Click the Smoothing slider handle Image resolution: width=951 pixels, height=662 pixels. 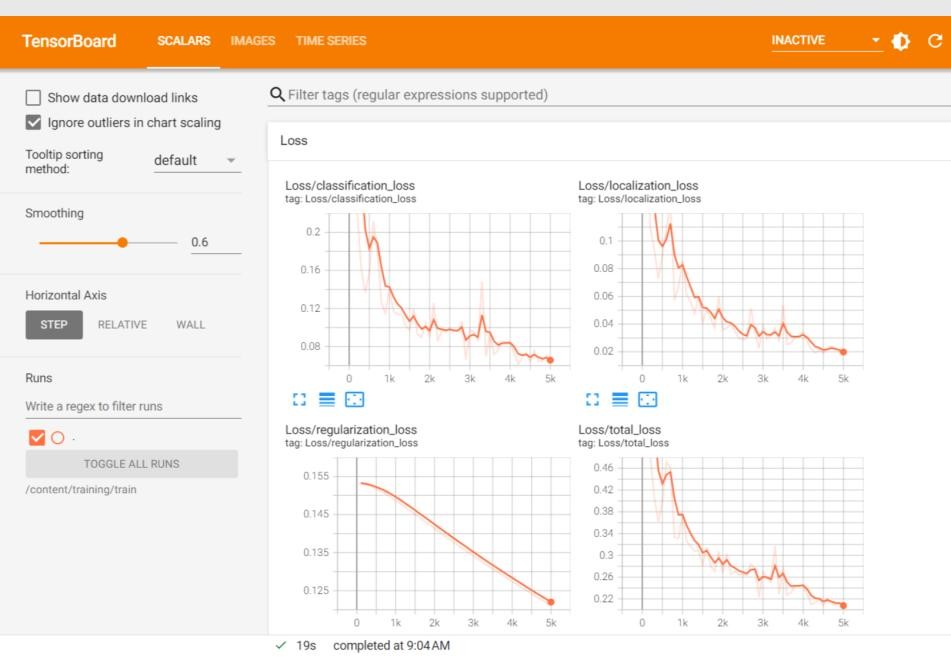(122, 242)
